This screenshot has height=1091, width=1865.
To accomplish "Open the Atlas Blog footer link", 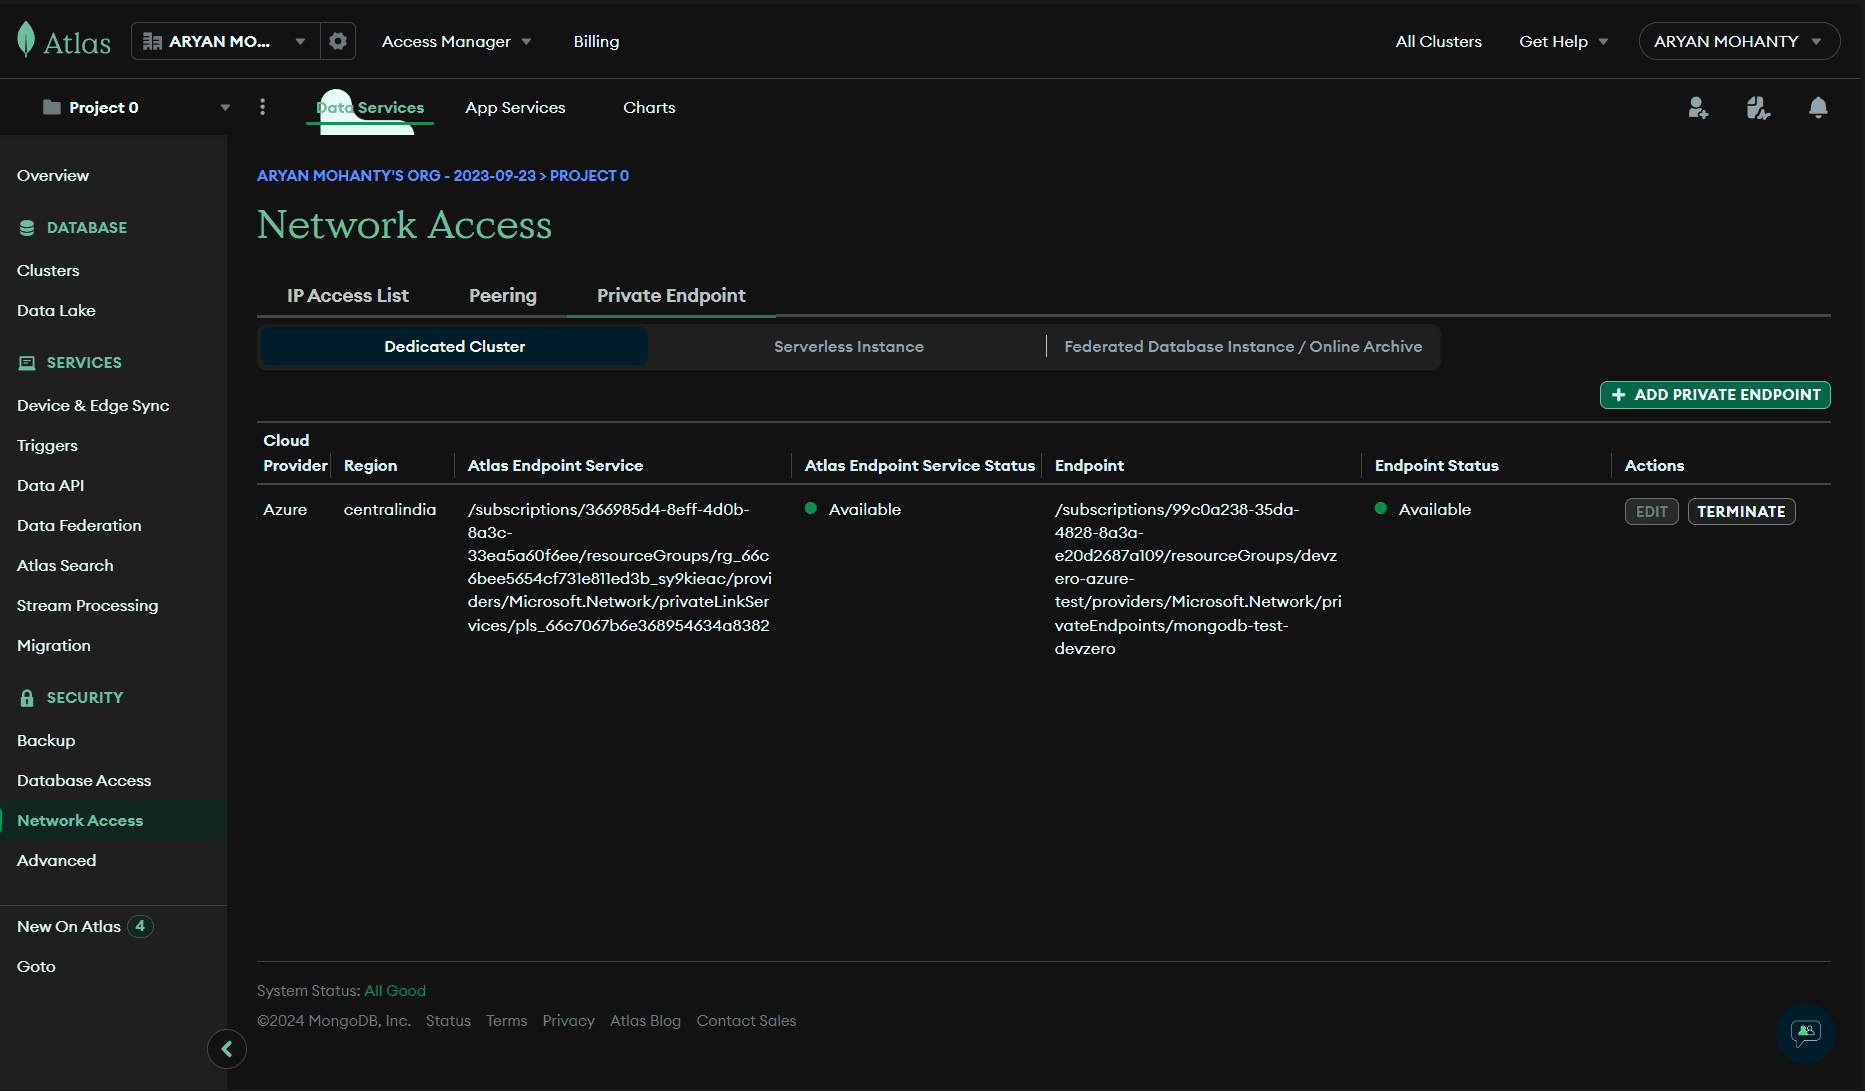I will point(645,1020).
